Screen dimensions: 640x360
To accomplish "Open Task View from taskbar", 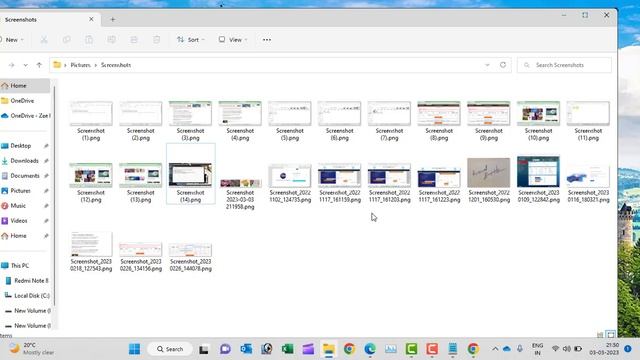I will coord(204,349).
